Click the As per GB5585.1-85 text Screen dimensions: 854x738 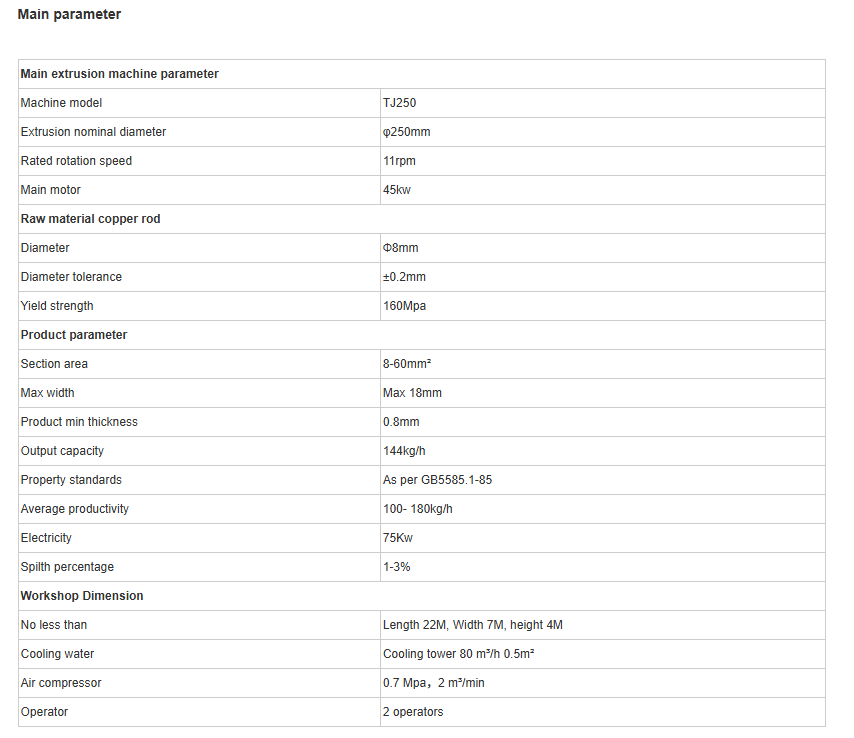pyautogui.click(x=437, y=480)
